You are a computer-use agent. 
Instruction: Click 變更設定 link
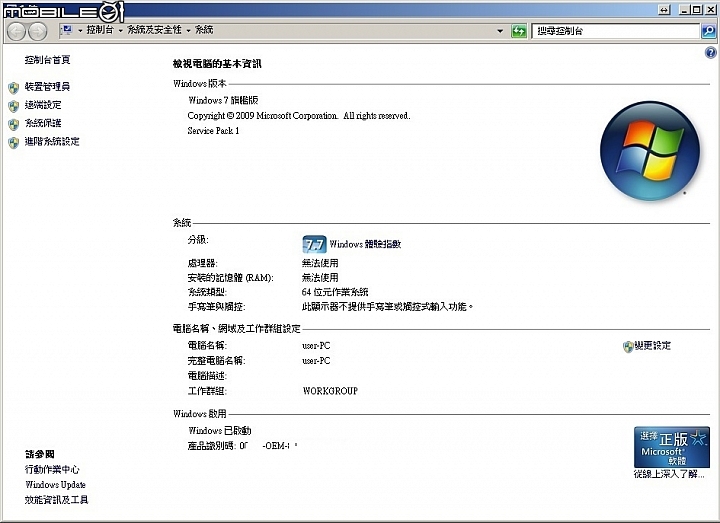coord(652,346)
